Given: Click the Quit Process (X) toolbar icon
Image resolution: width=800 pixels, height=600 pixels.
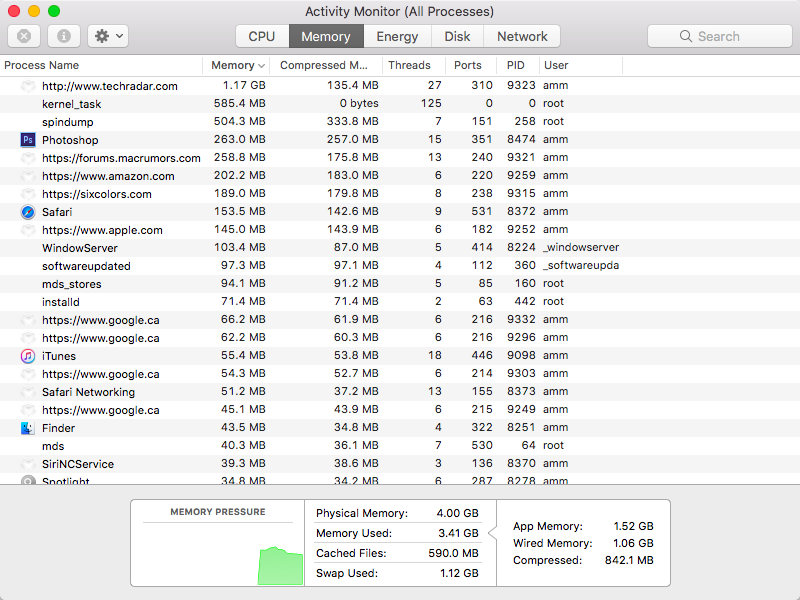Looking at the screenshot, I should pos(24,36).
